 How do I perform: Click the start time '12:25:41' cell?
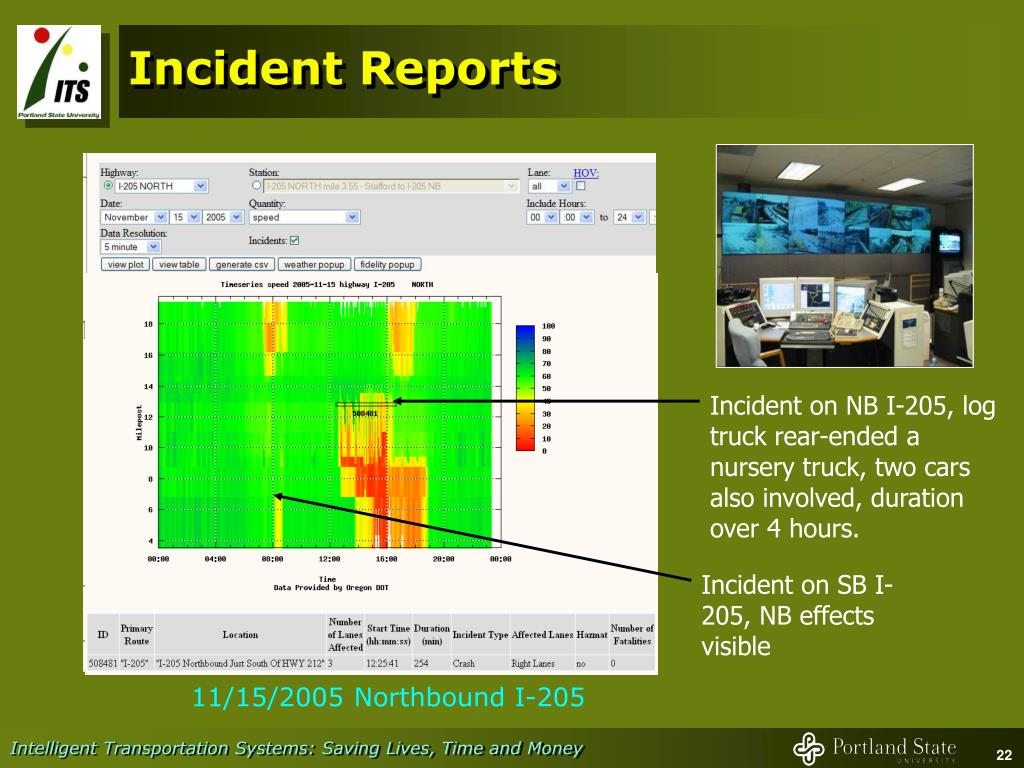tap(382, 663)
